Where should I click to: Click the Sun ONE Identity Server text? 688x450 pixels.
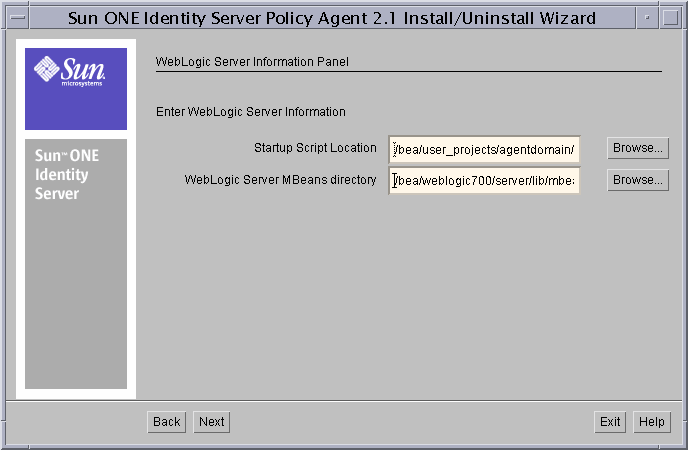(x=67, y=175)
